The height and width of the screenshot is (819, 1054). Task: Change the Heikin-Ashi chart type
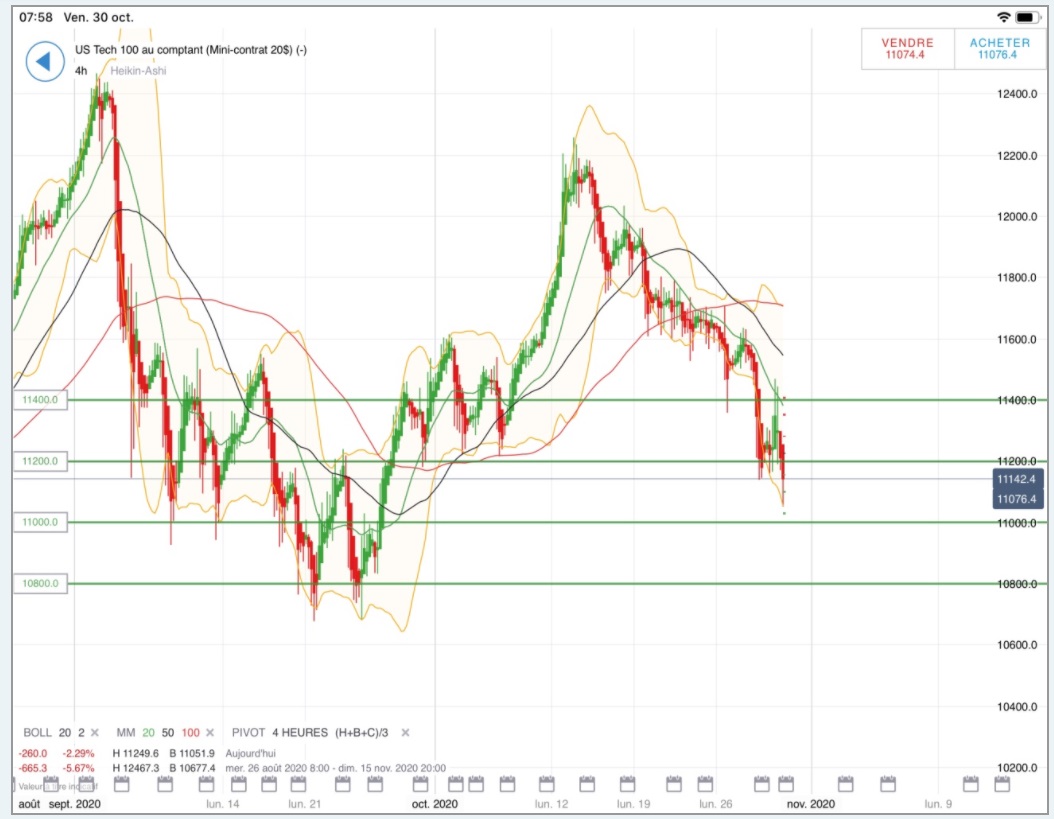pos(138,71)
